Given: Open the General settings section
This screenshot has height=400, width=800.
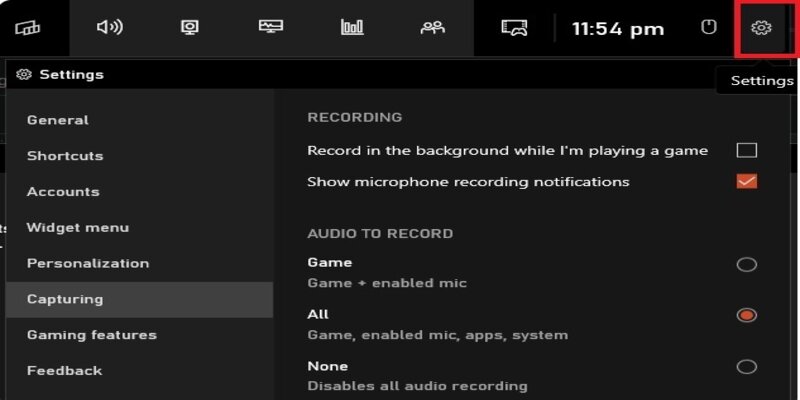Looking at the screenshot, I should point(140,120).
